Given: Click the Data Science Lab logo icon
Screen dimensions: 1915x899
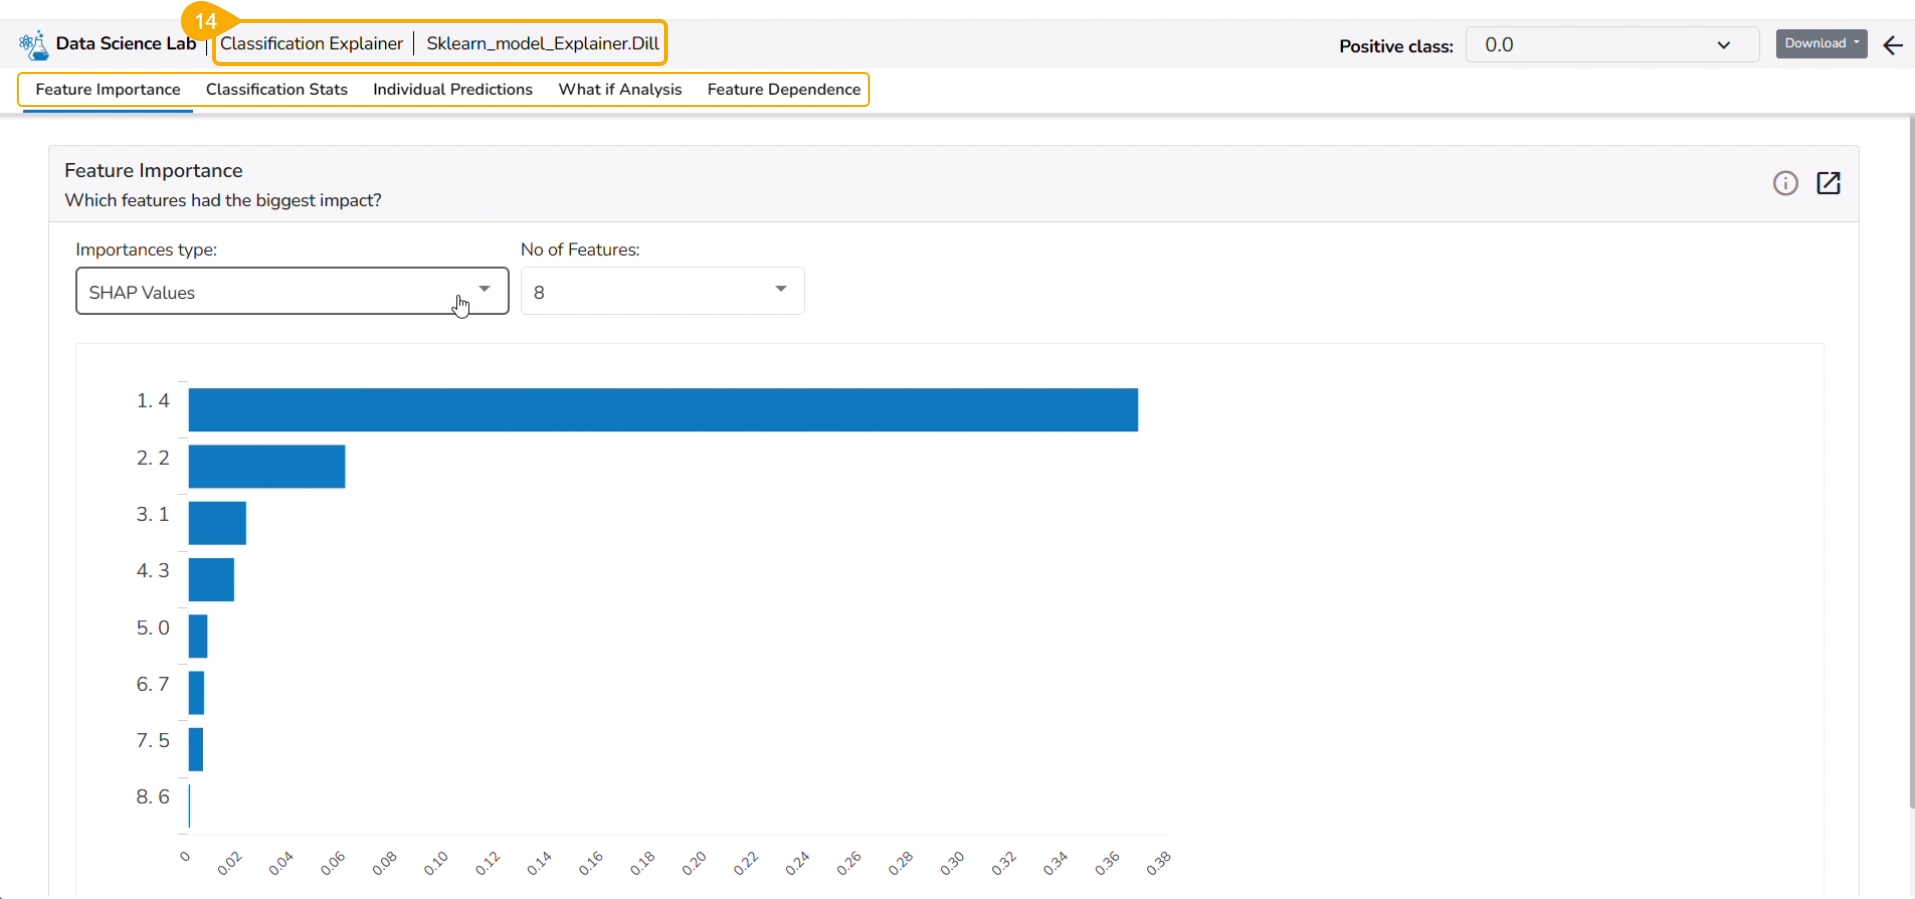Looking at the screenshot, I should click(x=33, y=45).
